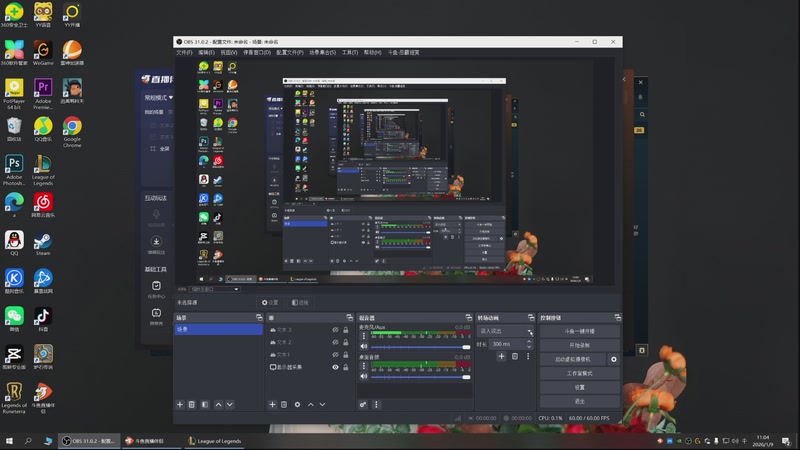Open Mic/Aux channel three-dot options
This screenshot has height=450, width=800.
click(364, 336)
